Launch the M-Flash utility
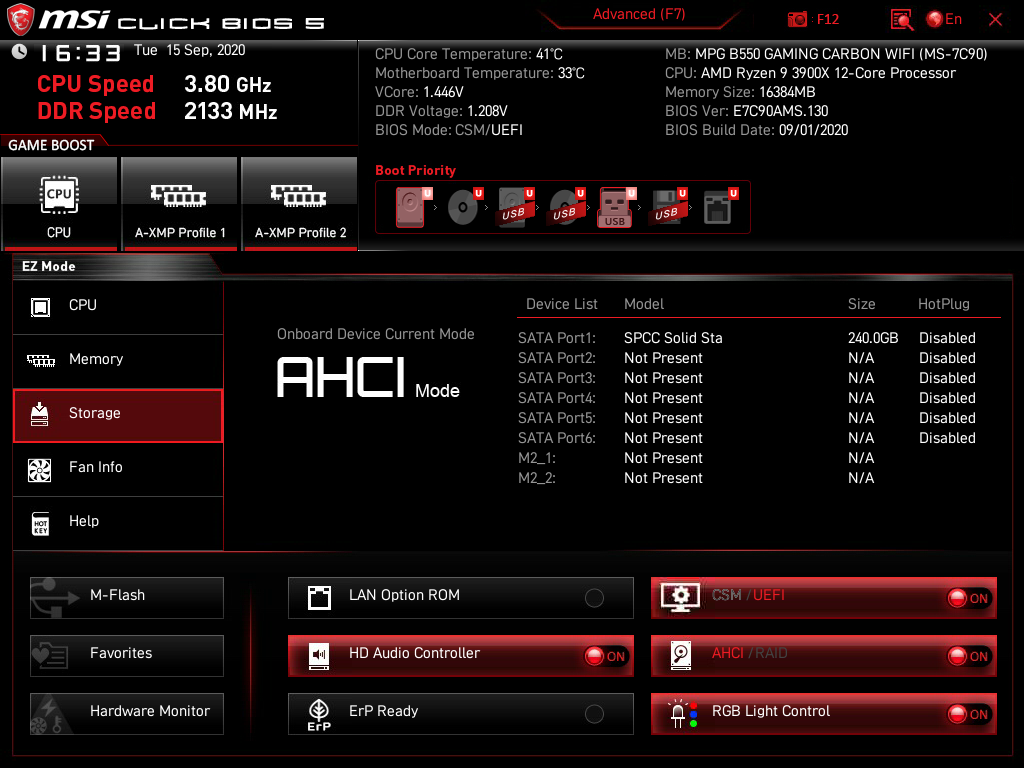This screenshot has width=1024, height=768. click(x=127, y=598)
